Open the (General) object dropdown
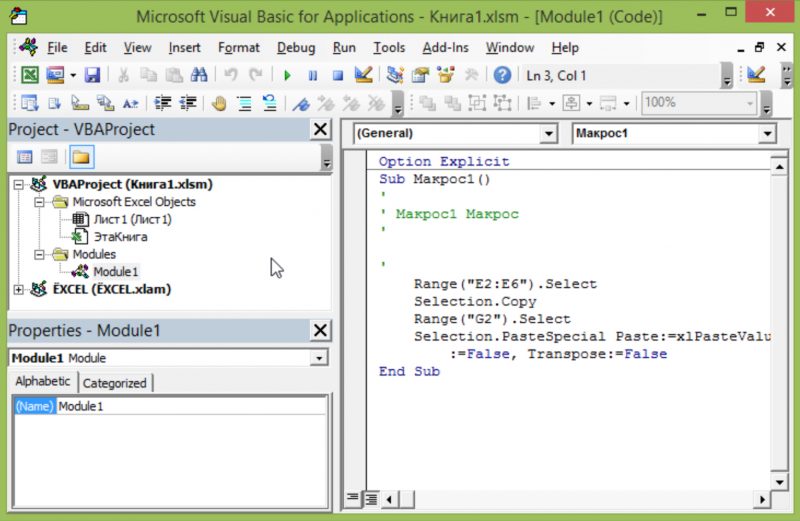Image resolution: width=800 pixels, height=521 pixels. [x=548, y=134]
